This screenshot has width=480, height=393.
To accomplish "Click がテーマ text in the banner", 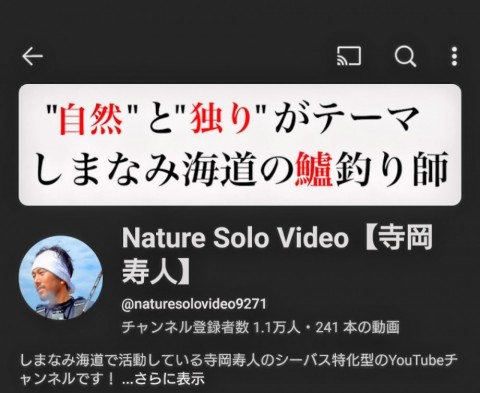I will tap(347, 119).
